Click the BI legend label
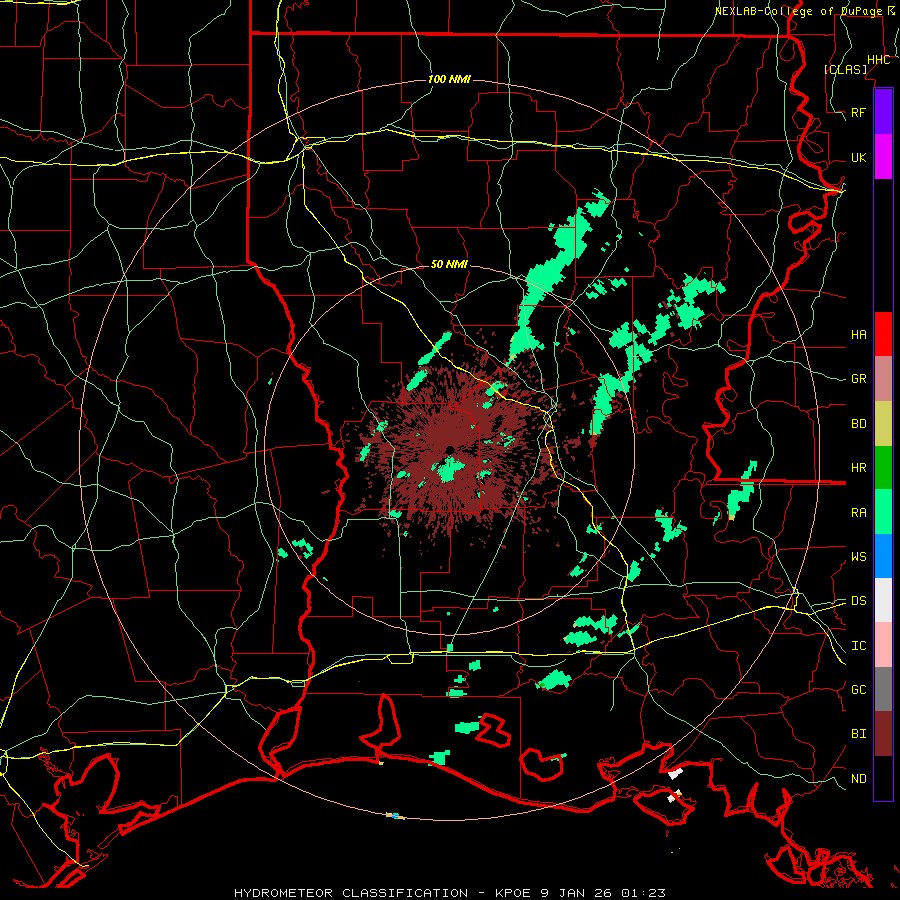This screenshot has height=900, width=900. point(858,734)
